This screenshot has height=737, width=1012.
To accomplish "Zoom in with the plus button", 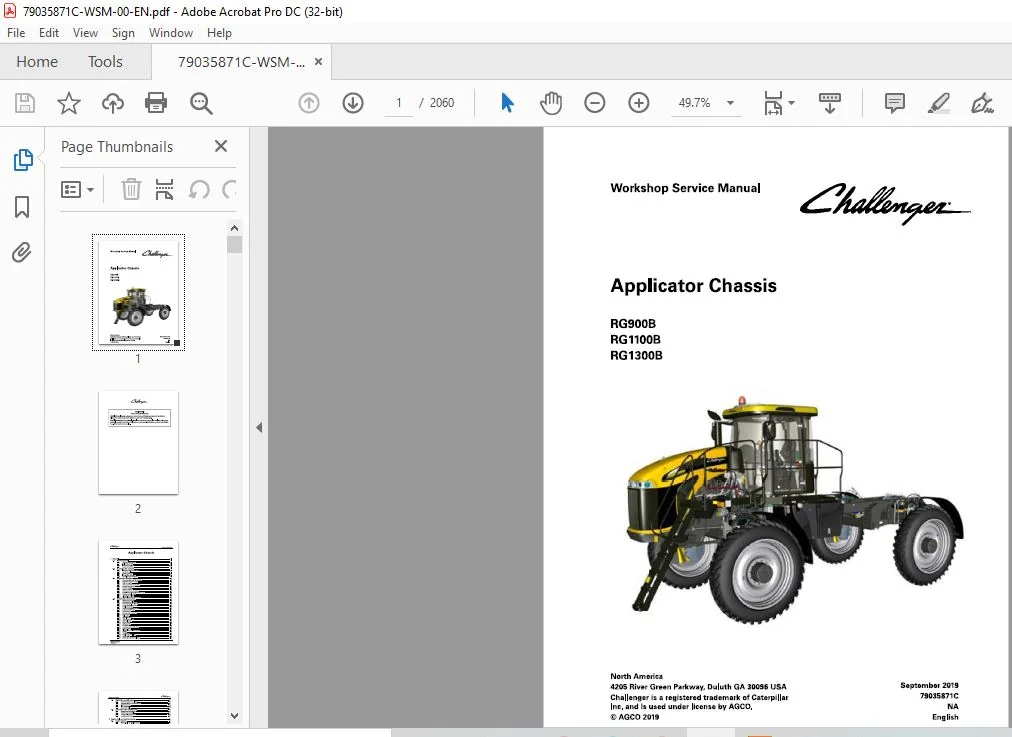I will pyautogui.click(x=638, y=103).
